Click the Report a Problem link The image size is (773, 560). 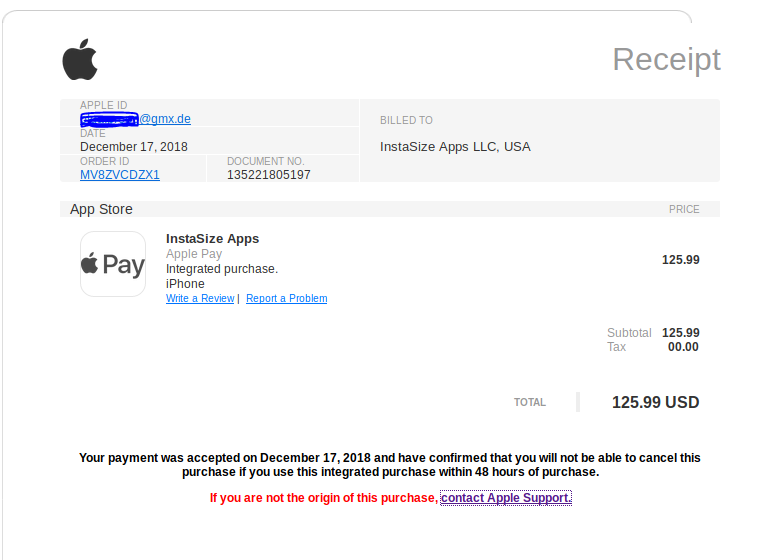tap(286, 298)
